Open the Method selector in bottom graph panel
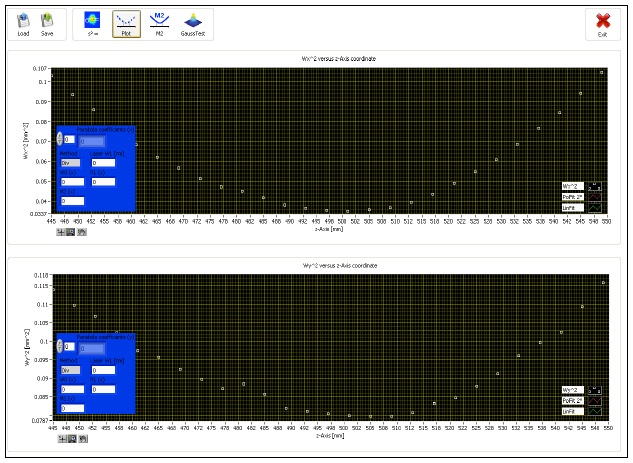The width and height of the screenshot is (633, 463). pos(70,368)
